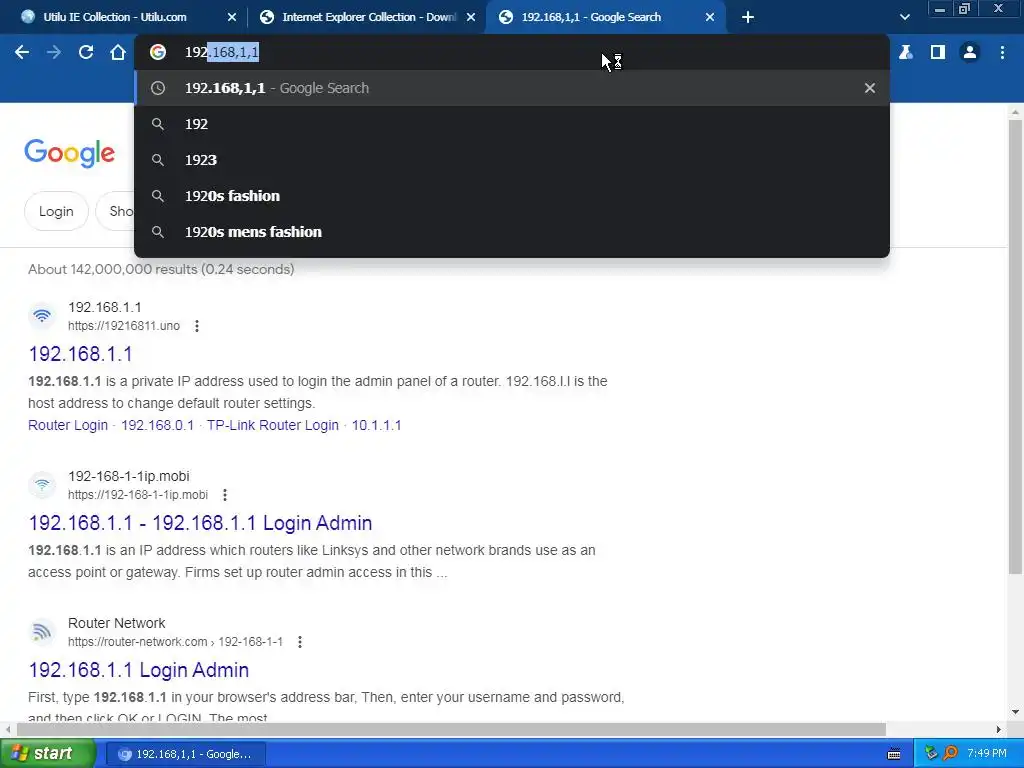Click the Router Login sitelink
Viewport: 1024px width, 768px height.
[68, 425]
